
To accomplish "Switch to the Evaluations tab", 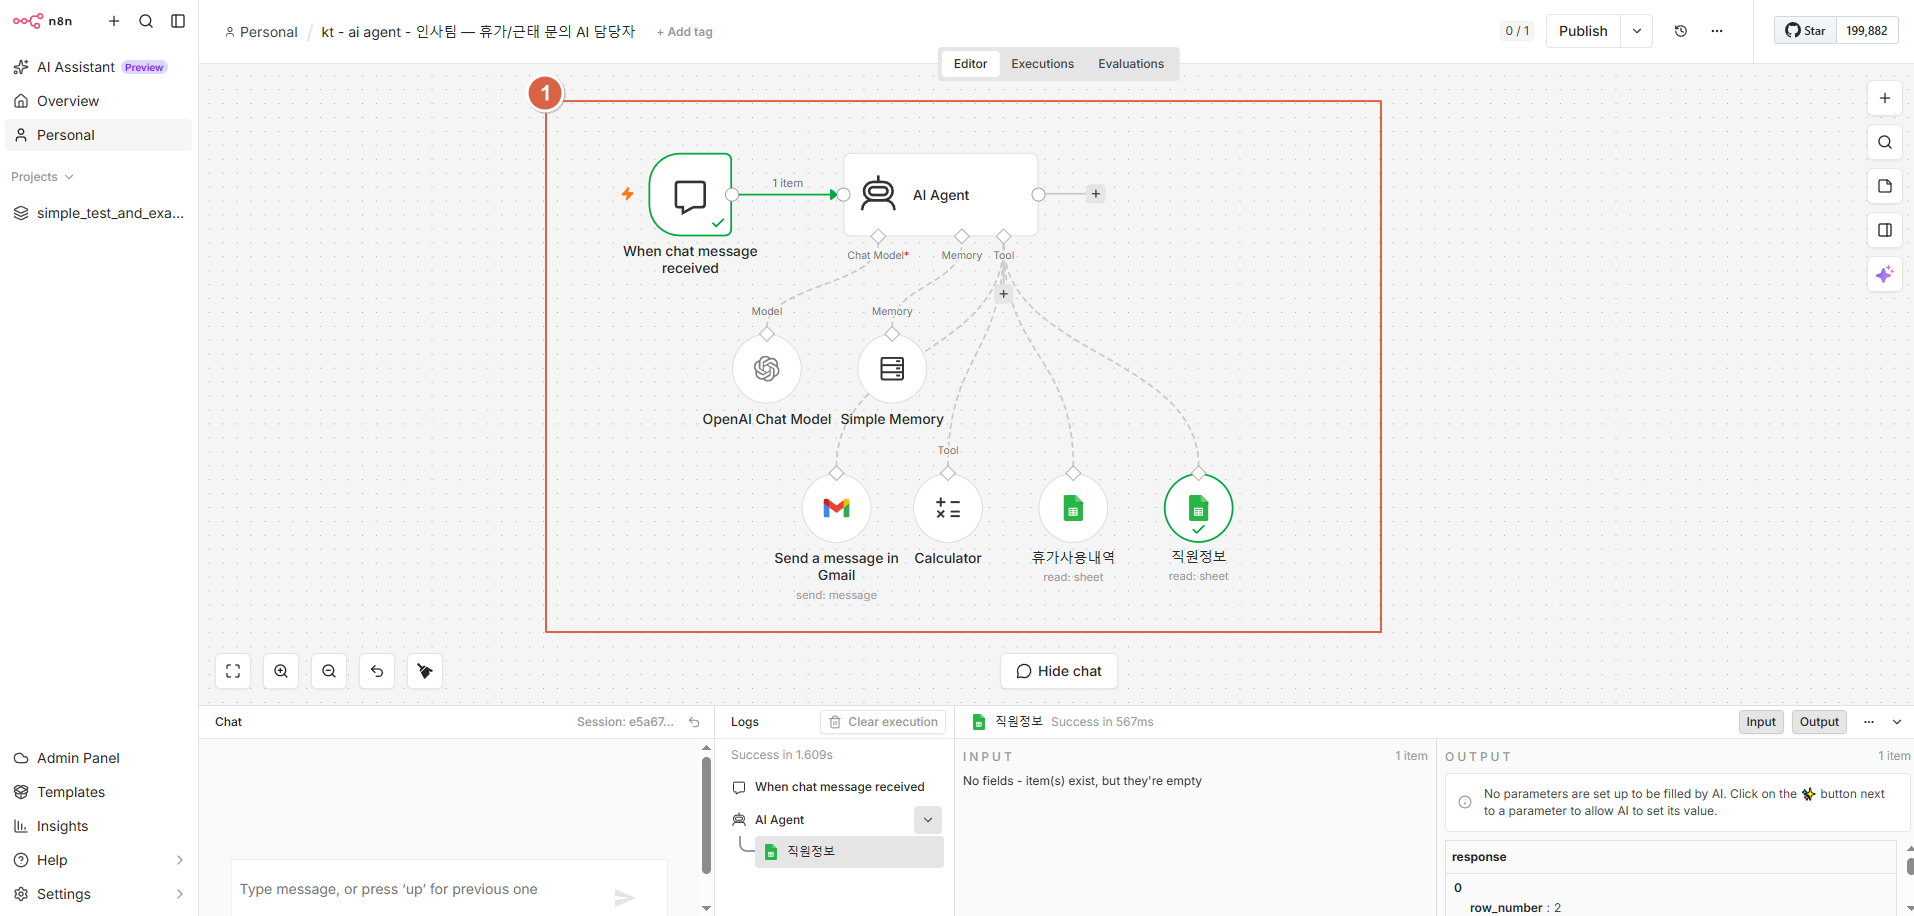I will coord(1131,64).
